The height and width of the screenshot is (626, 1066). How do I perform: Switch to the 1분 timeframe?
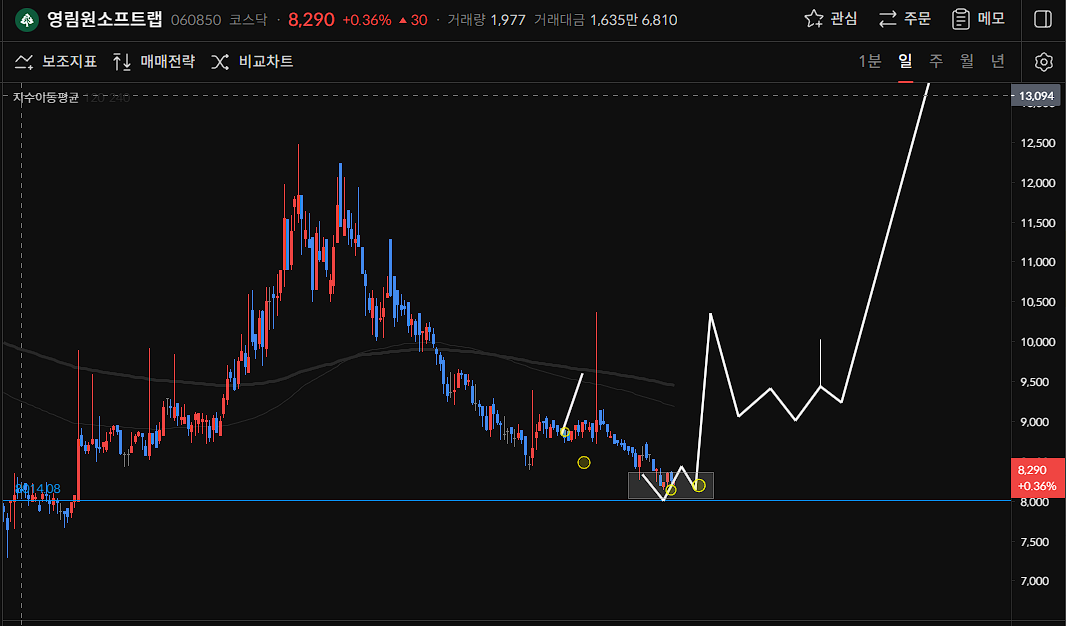click(x=870, y=61)
